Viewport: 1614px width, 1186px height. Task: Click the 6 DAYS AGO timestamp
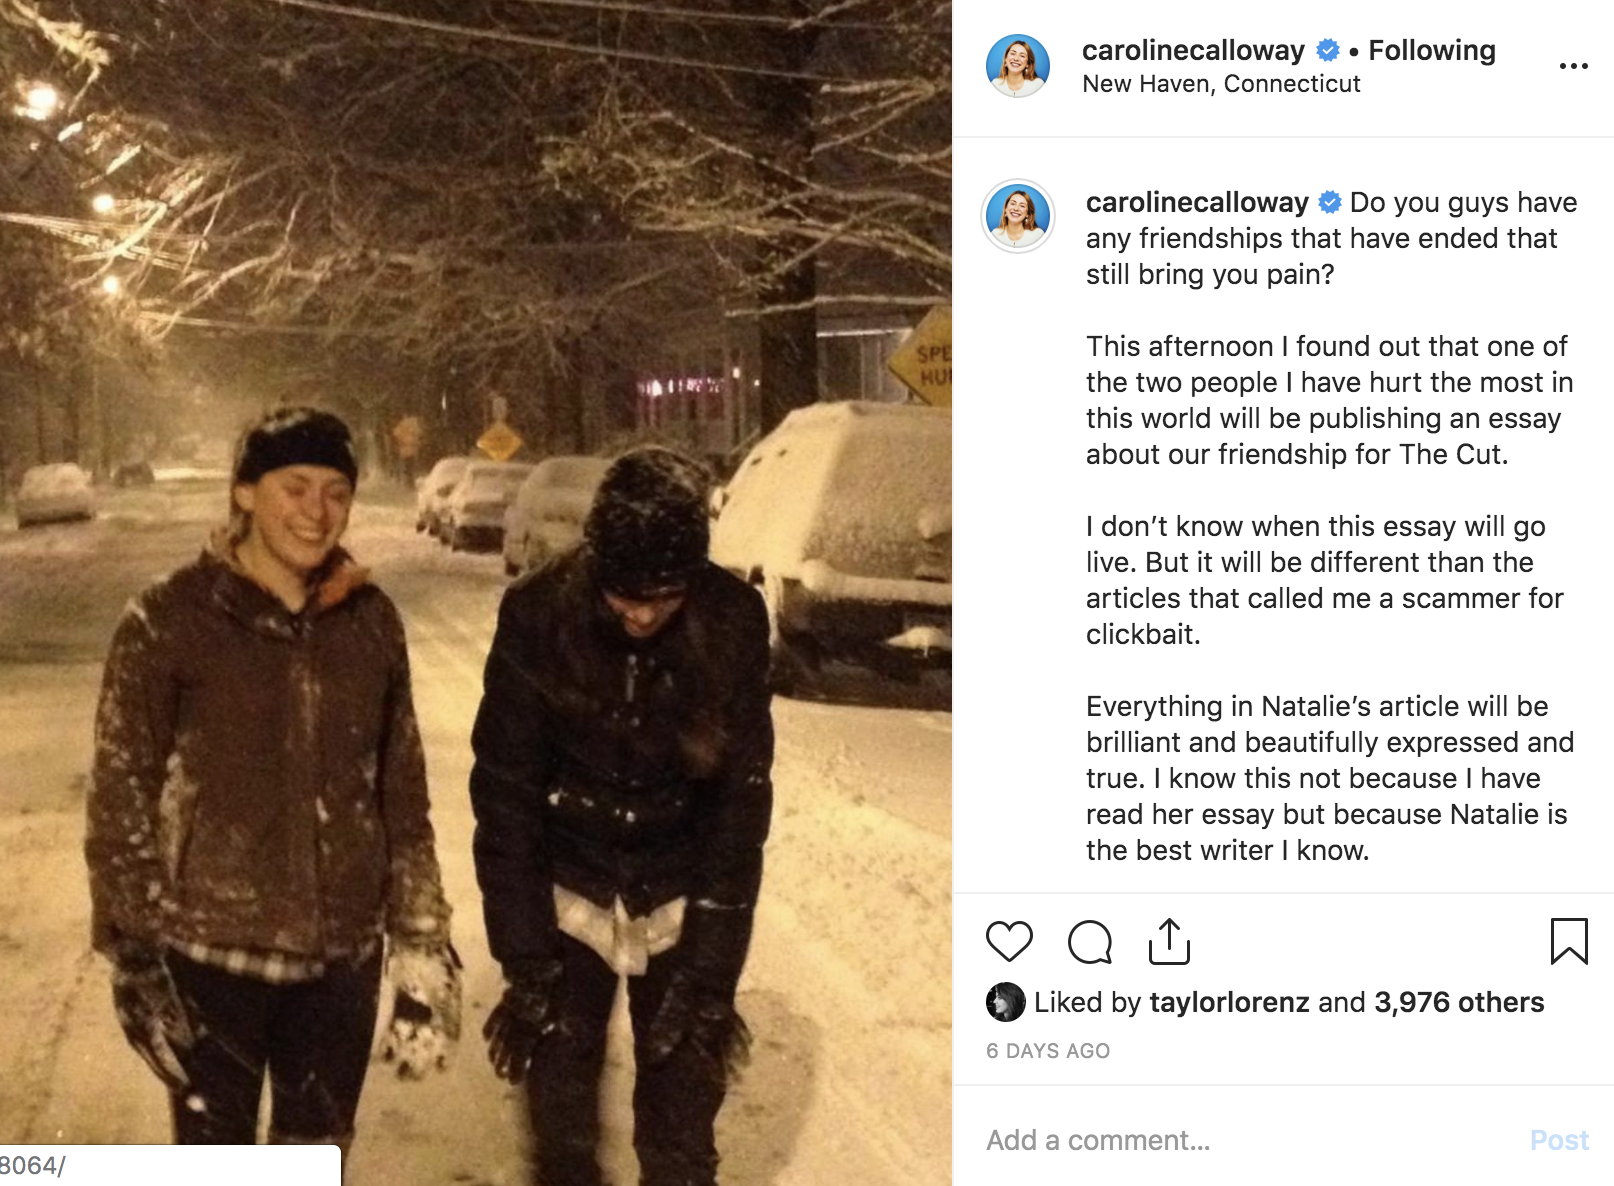(x=1048, y=1051)
